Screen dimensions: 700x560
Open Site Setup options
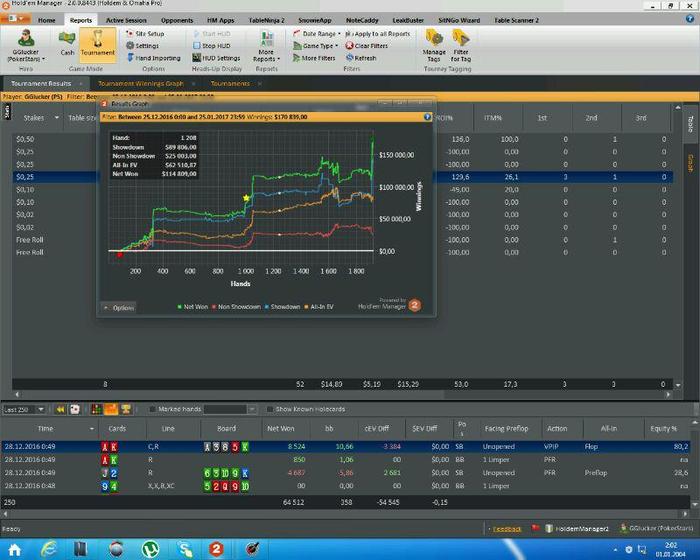145,33
